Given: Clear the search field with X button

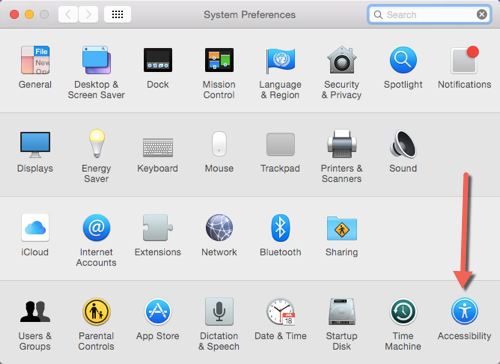Looking at the screenshot, I should pyautogui.click(x=482, y=15).
